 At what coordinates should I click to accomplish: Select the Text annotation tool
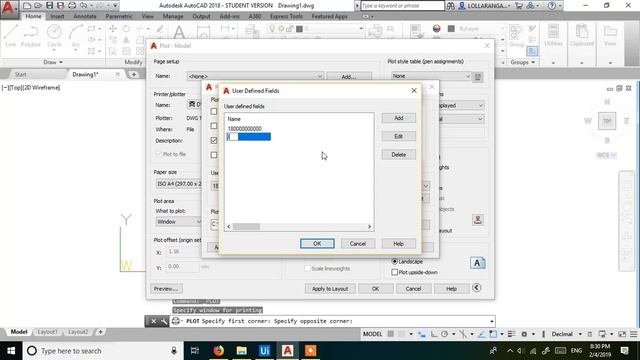coord(179,32)
